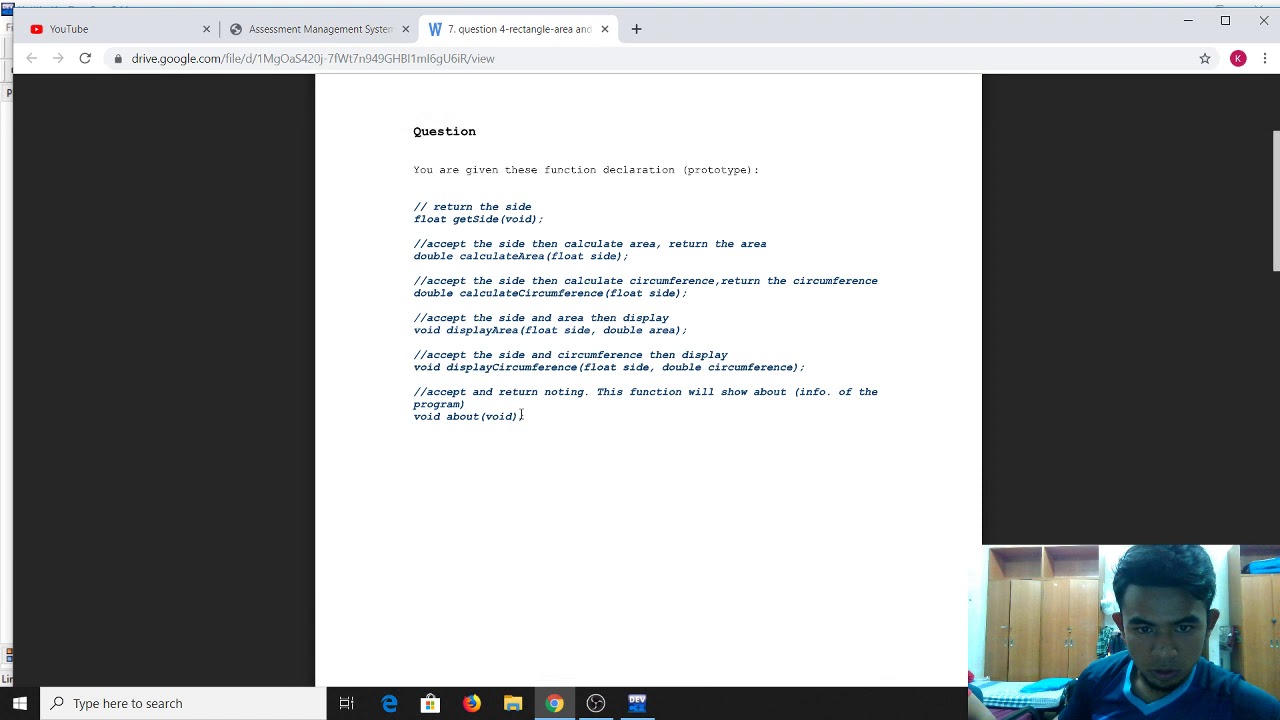Click the // return the side comment
The image size is (1280, 720).
tap(472, 207)
